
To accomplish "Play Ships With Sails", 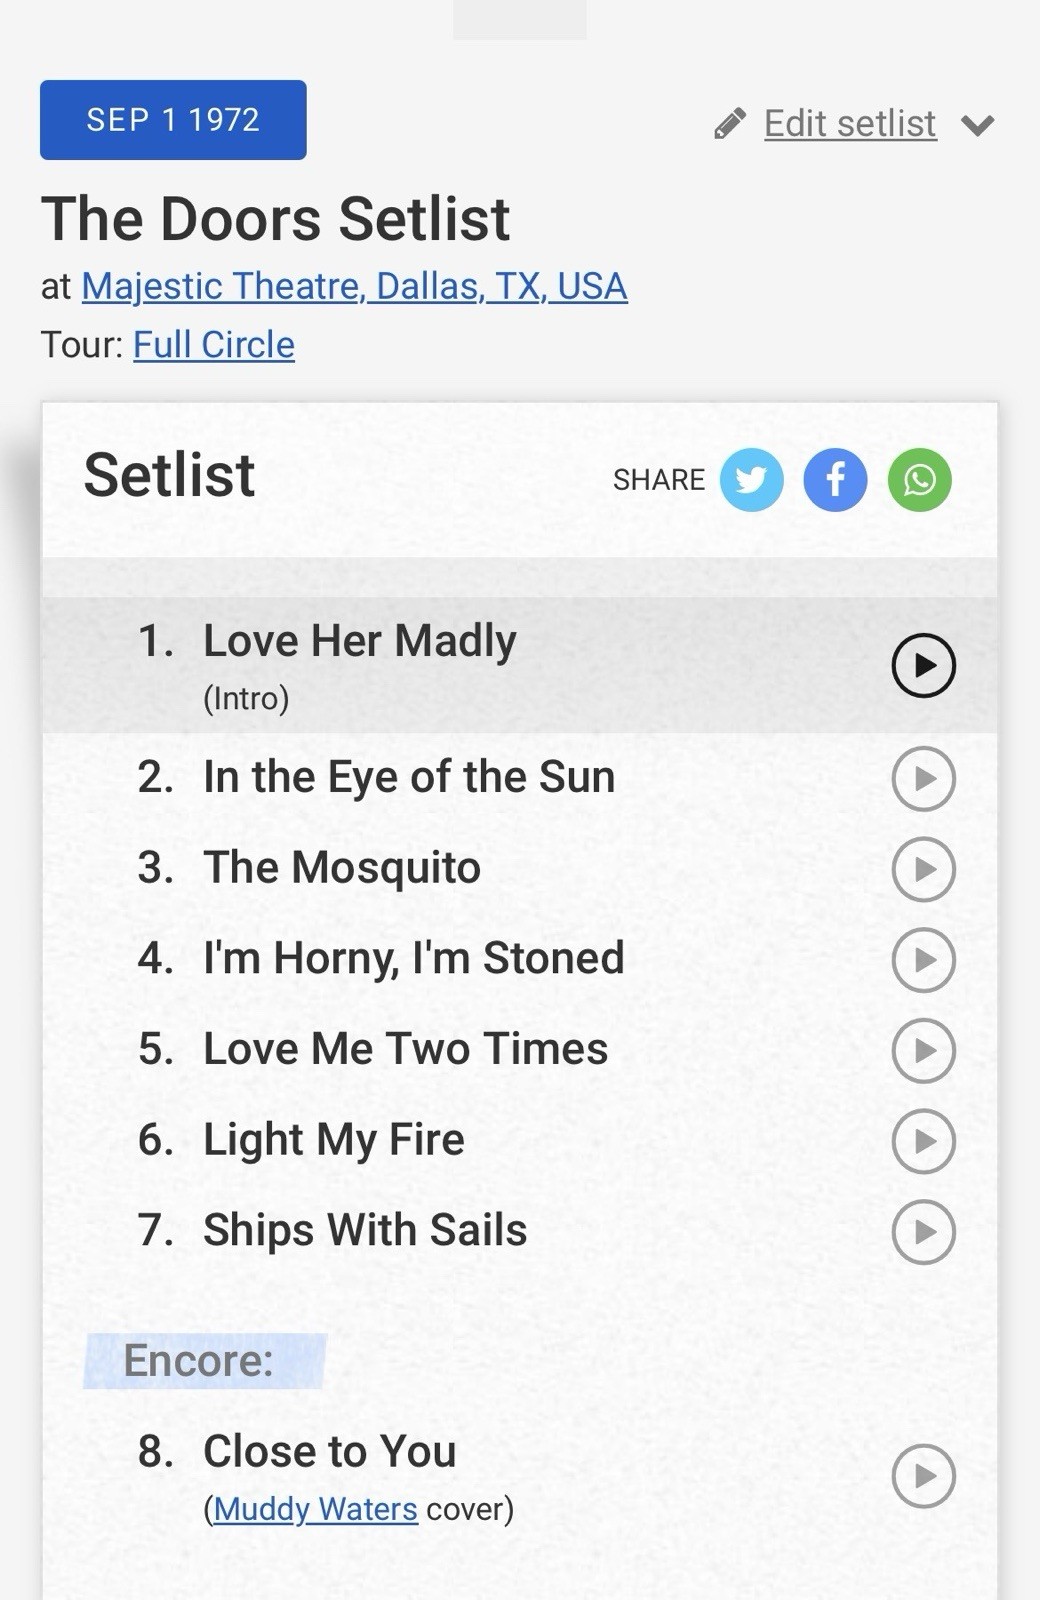I will 923,1232.
